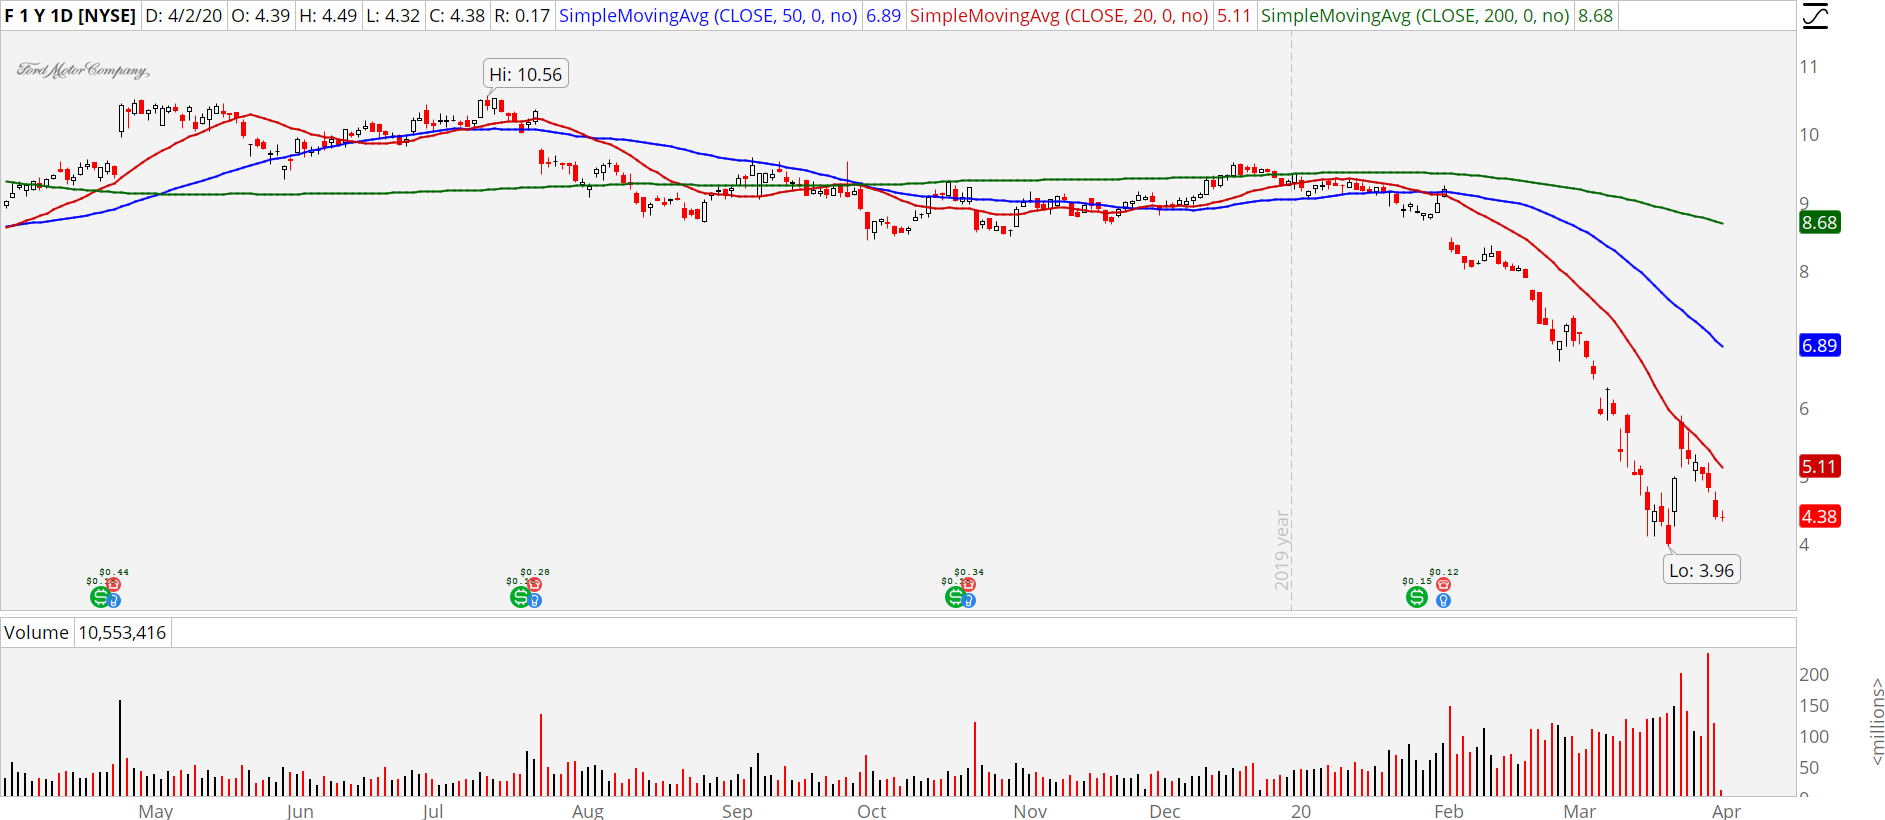This screenshot has width=1885, height=820.
Task: Click the 'Dec' label on the time axis
Action: (1165, 811)
